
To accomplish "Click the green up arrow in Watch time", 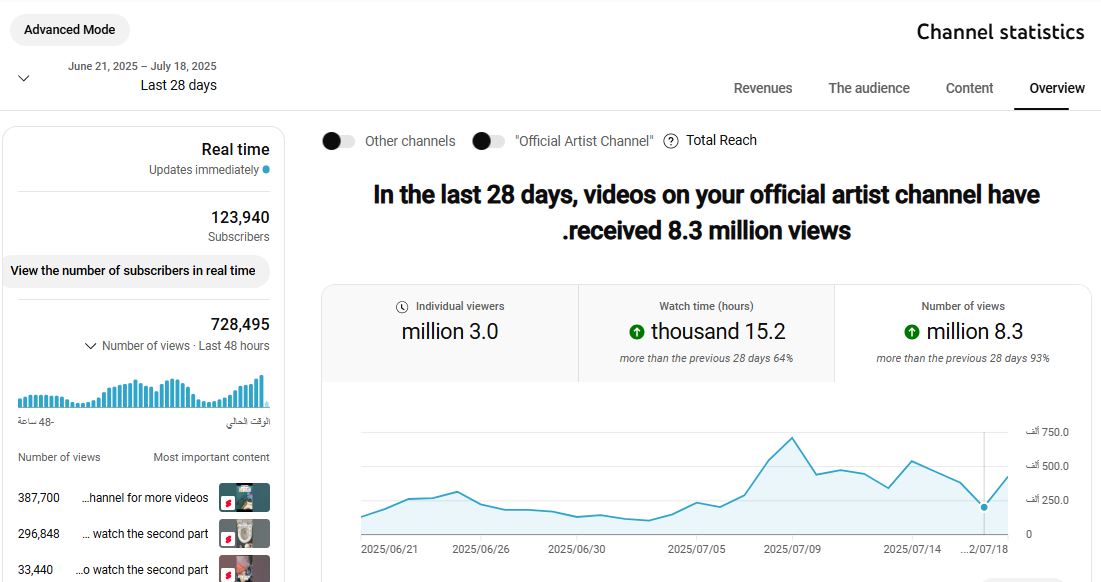I will 636,332.
